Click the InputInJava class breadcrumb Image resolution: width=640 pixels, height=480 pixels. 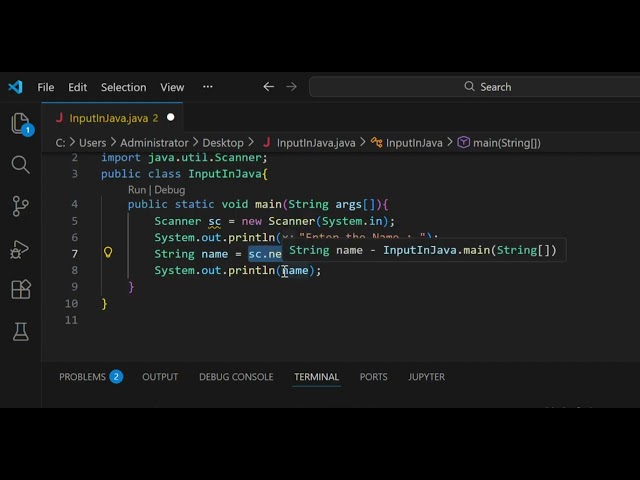pyautogui.click(x=414, y=143)
